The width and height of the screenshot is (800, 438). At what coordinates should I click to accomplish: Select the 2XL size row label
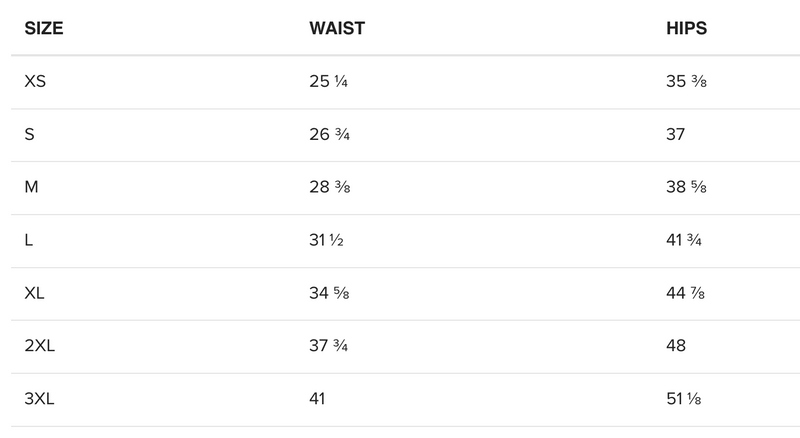(x=40, y=347)
